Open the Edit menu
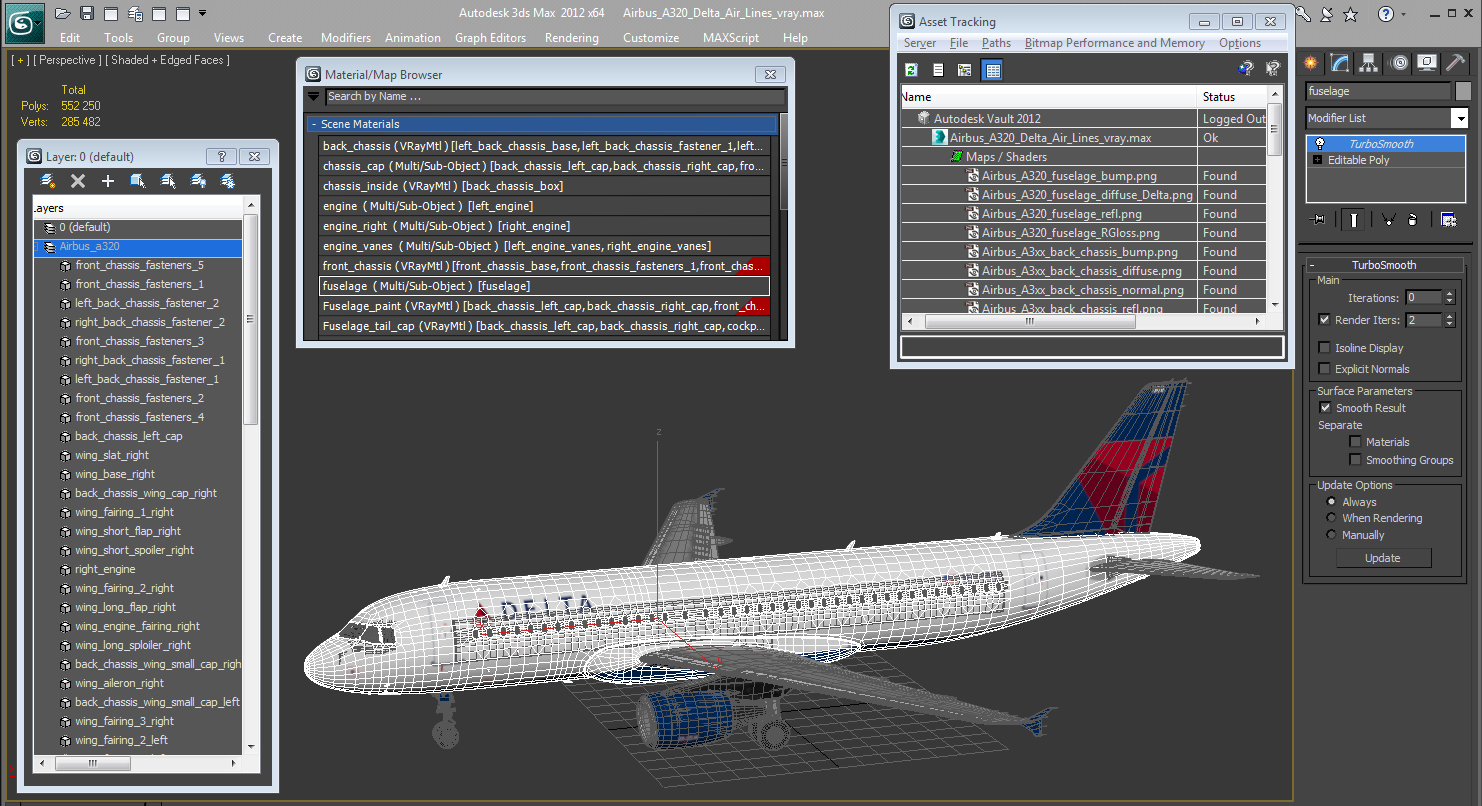The height and width of the screenshot is (806, 1482). (x=70, y=38)
